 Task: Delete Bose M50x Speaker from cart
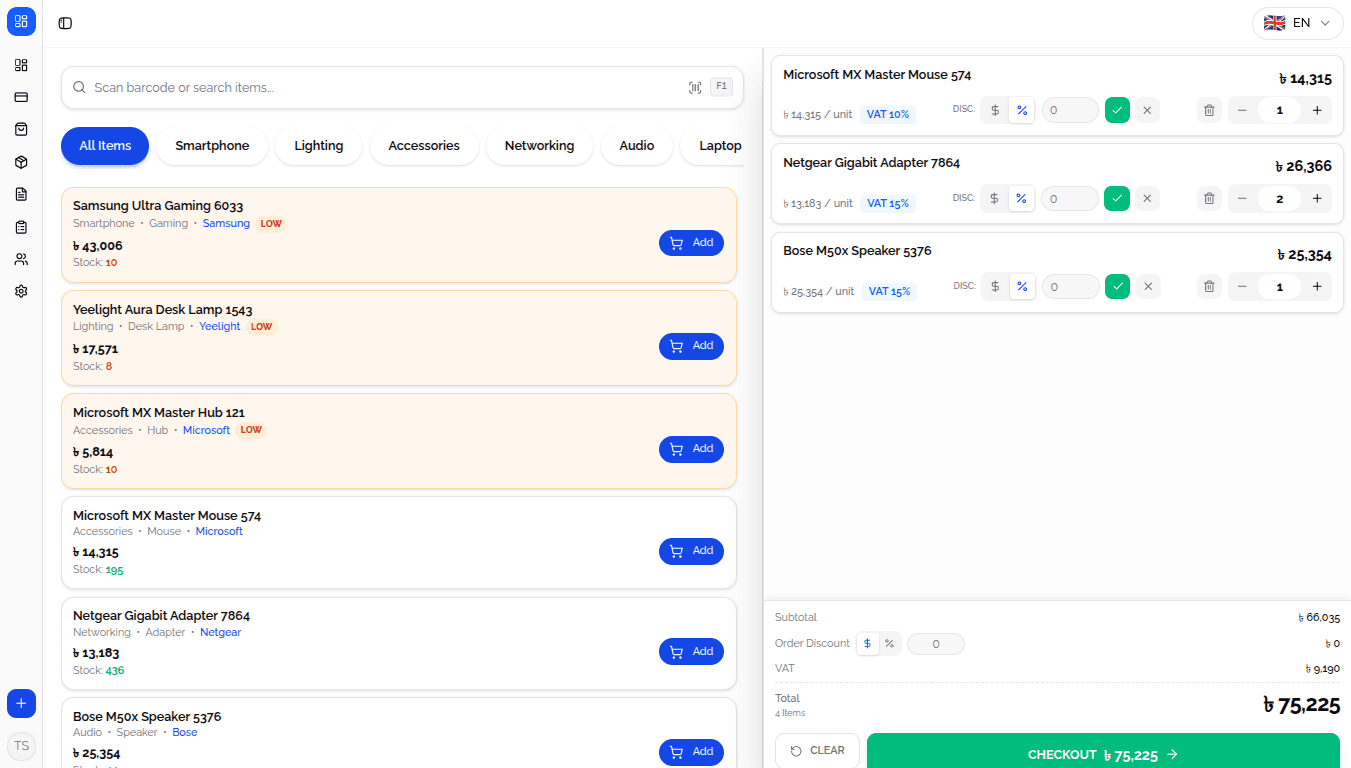[x=1209, y=287]
